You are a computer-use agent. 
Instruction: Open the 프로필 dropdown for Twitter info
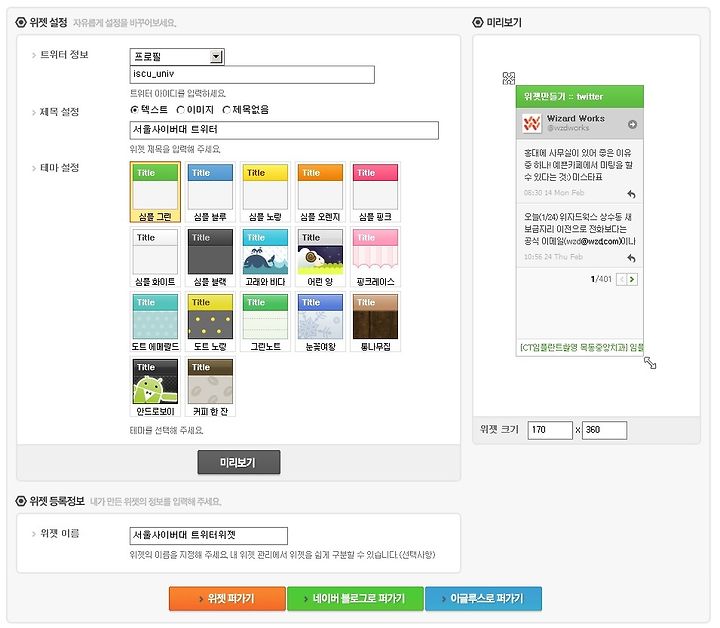pos(177,56)
